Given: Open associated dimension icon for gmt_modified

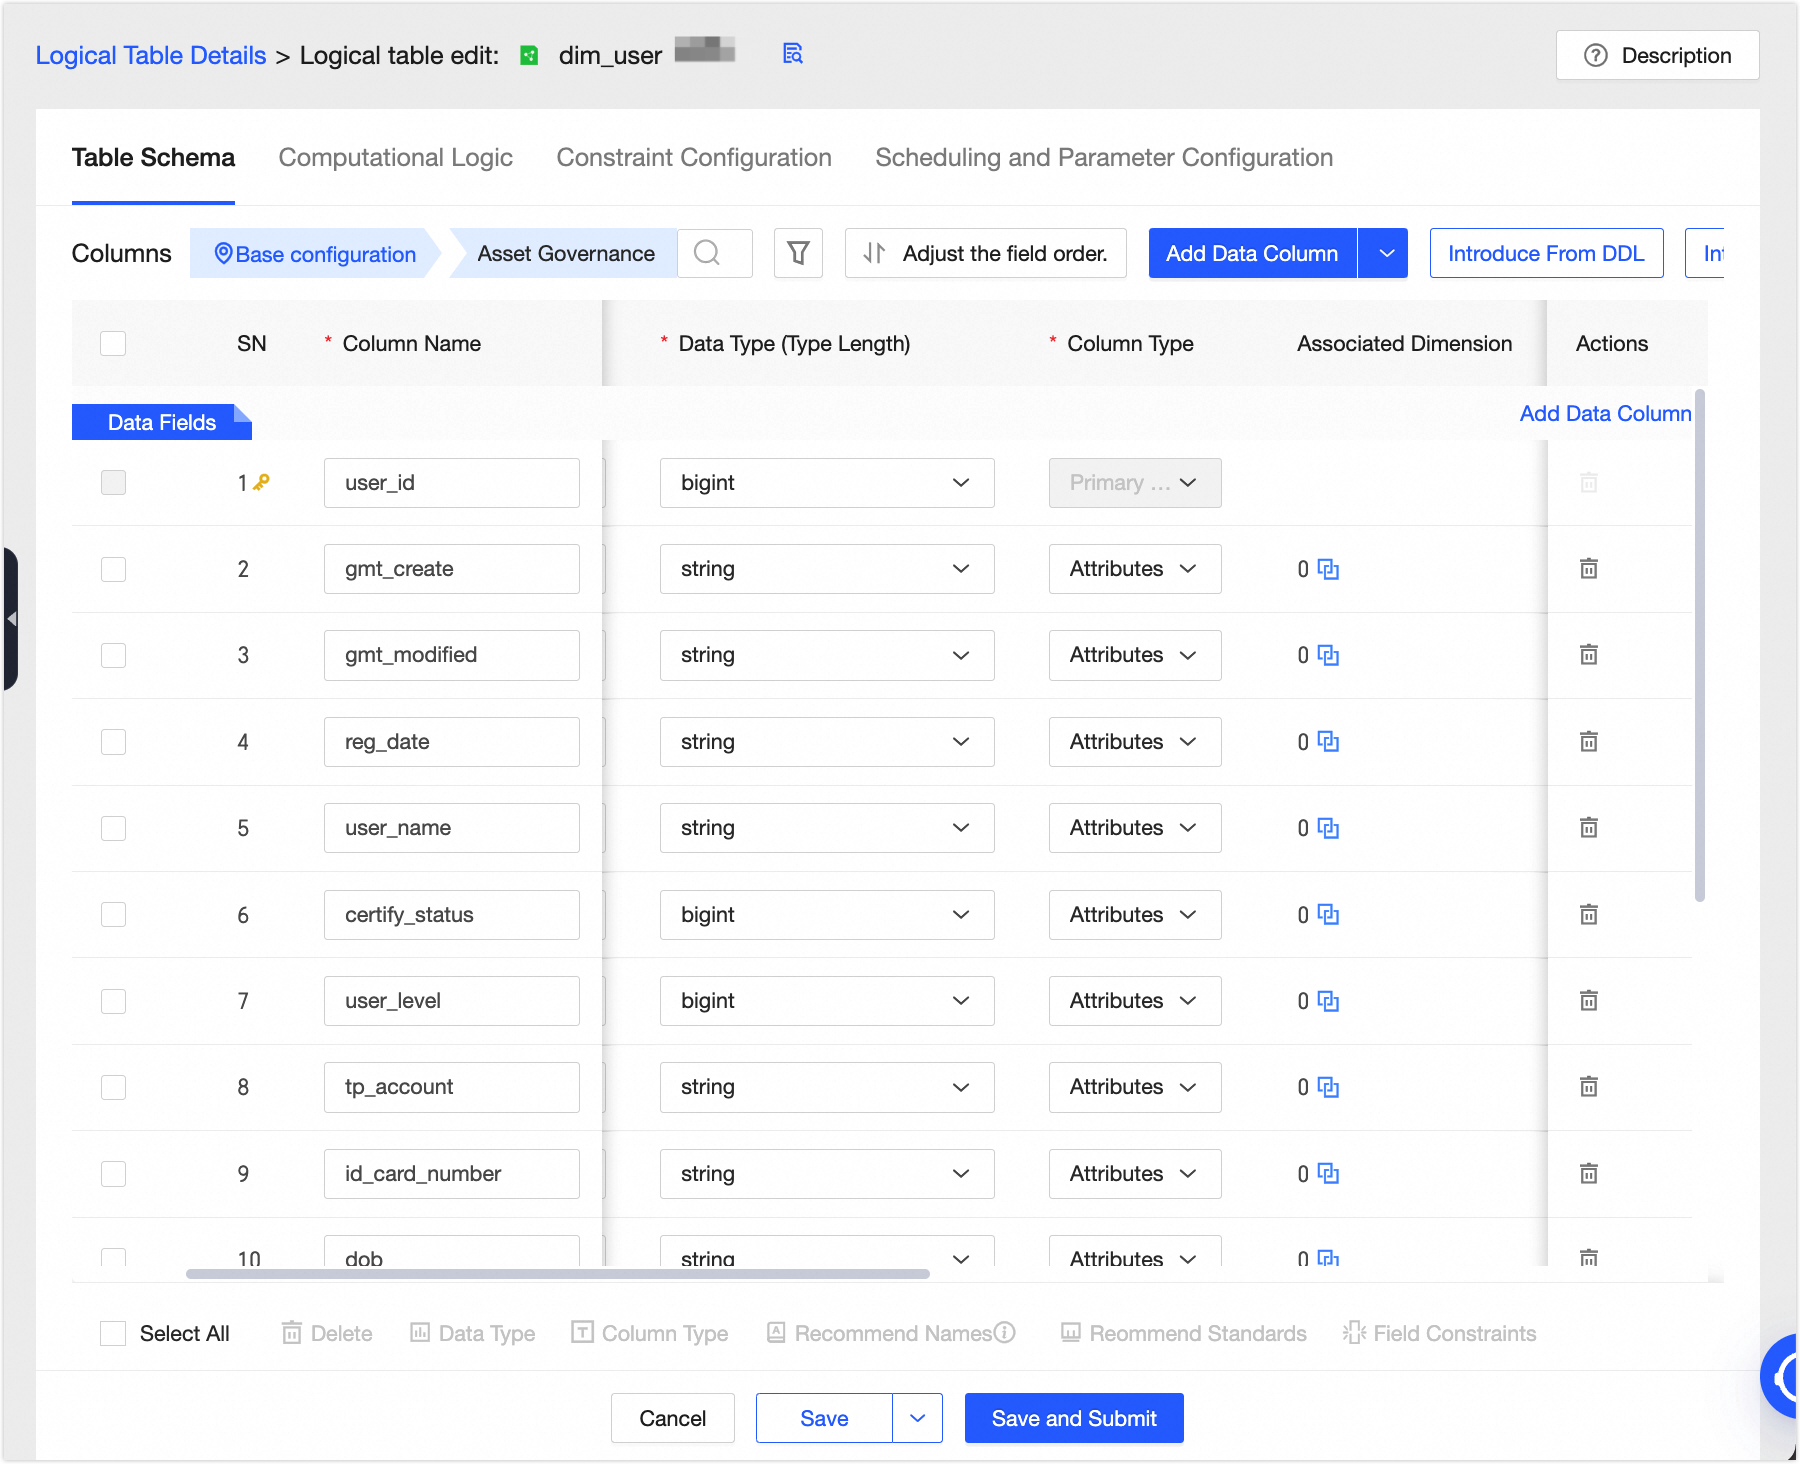Looking at the screenshot, I should (1328, 655).
